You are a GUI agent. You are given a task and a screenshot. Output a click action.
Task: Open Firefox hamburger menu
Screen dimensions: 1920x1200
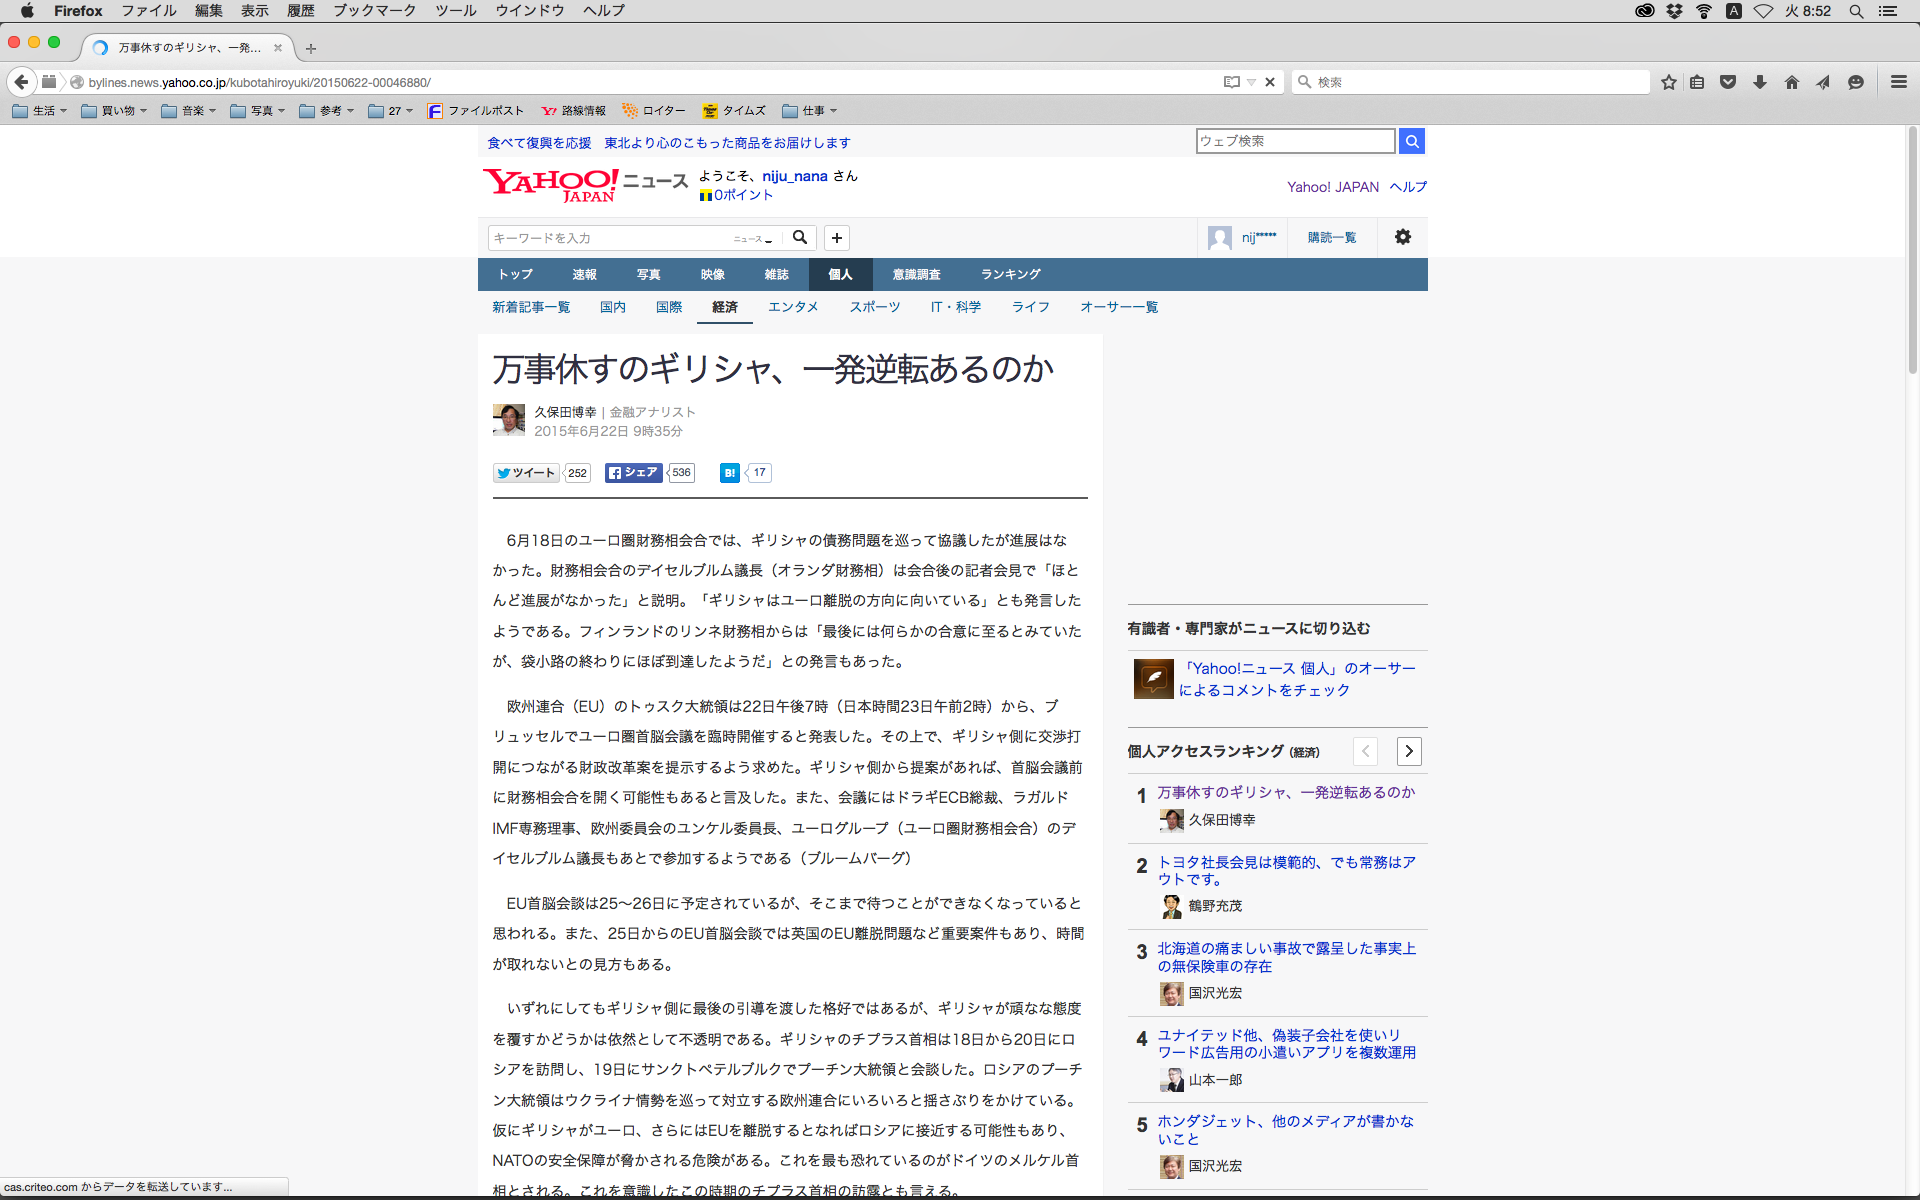coord(1898,82)
